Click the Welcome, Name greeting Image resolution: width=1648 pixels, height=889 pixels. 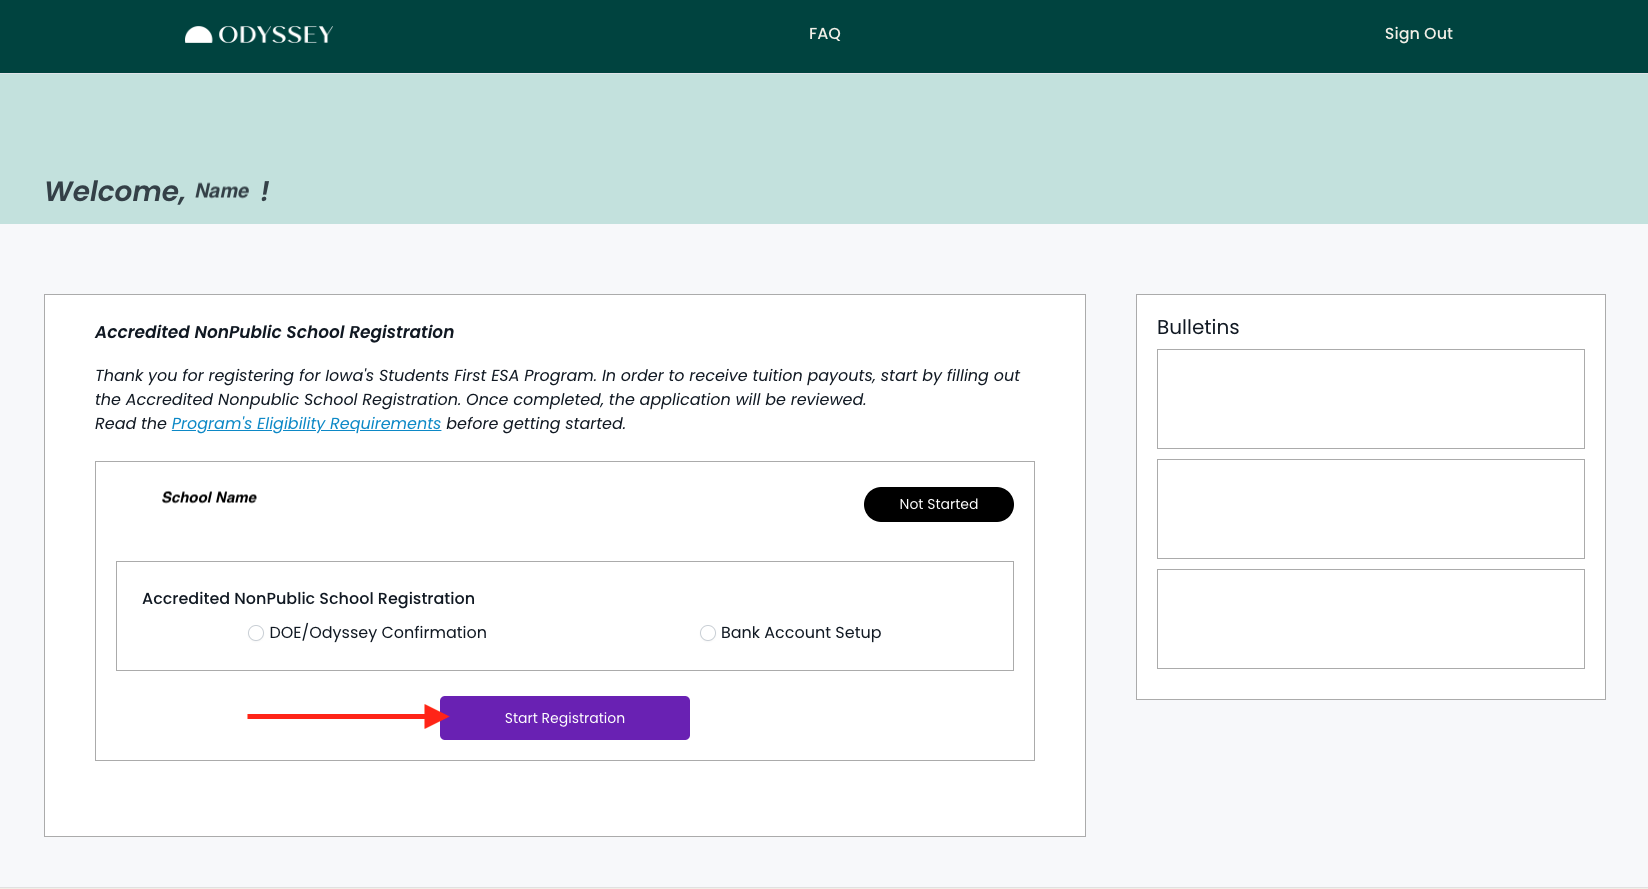(x=157, y=191)
